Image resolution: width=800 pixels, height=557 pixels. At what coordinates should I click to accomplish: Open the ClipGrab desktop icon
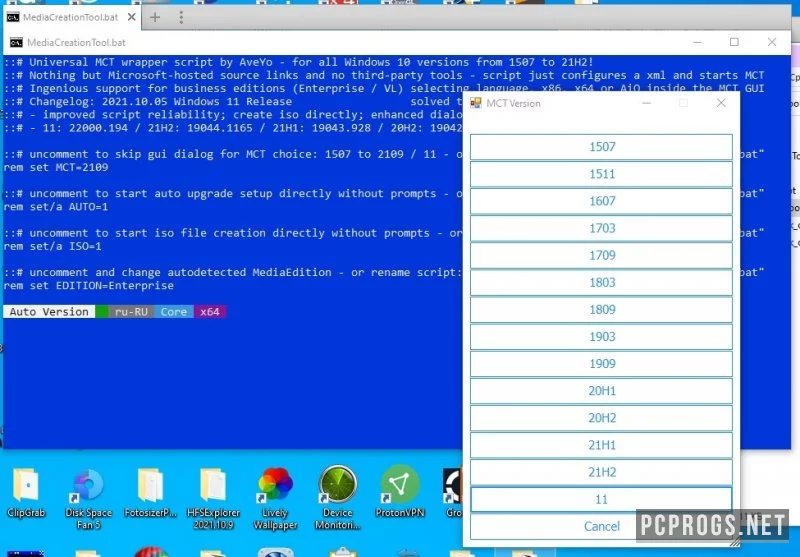point(26,492)
